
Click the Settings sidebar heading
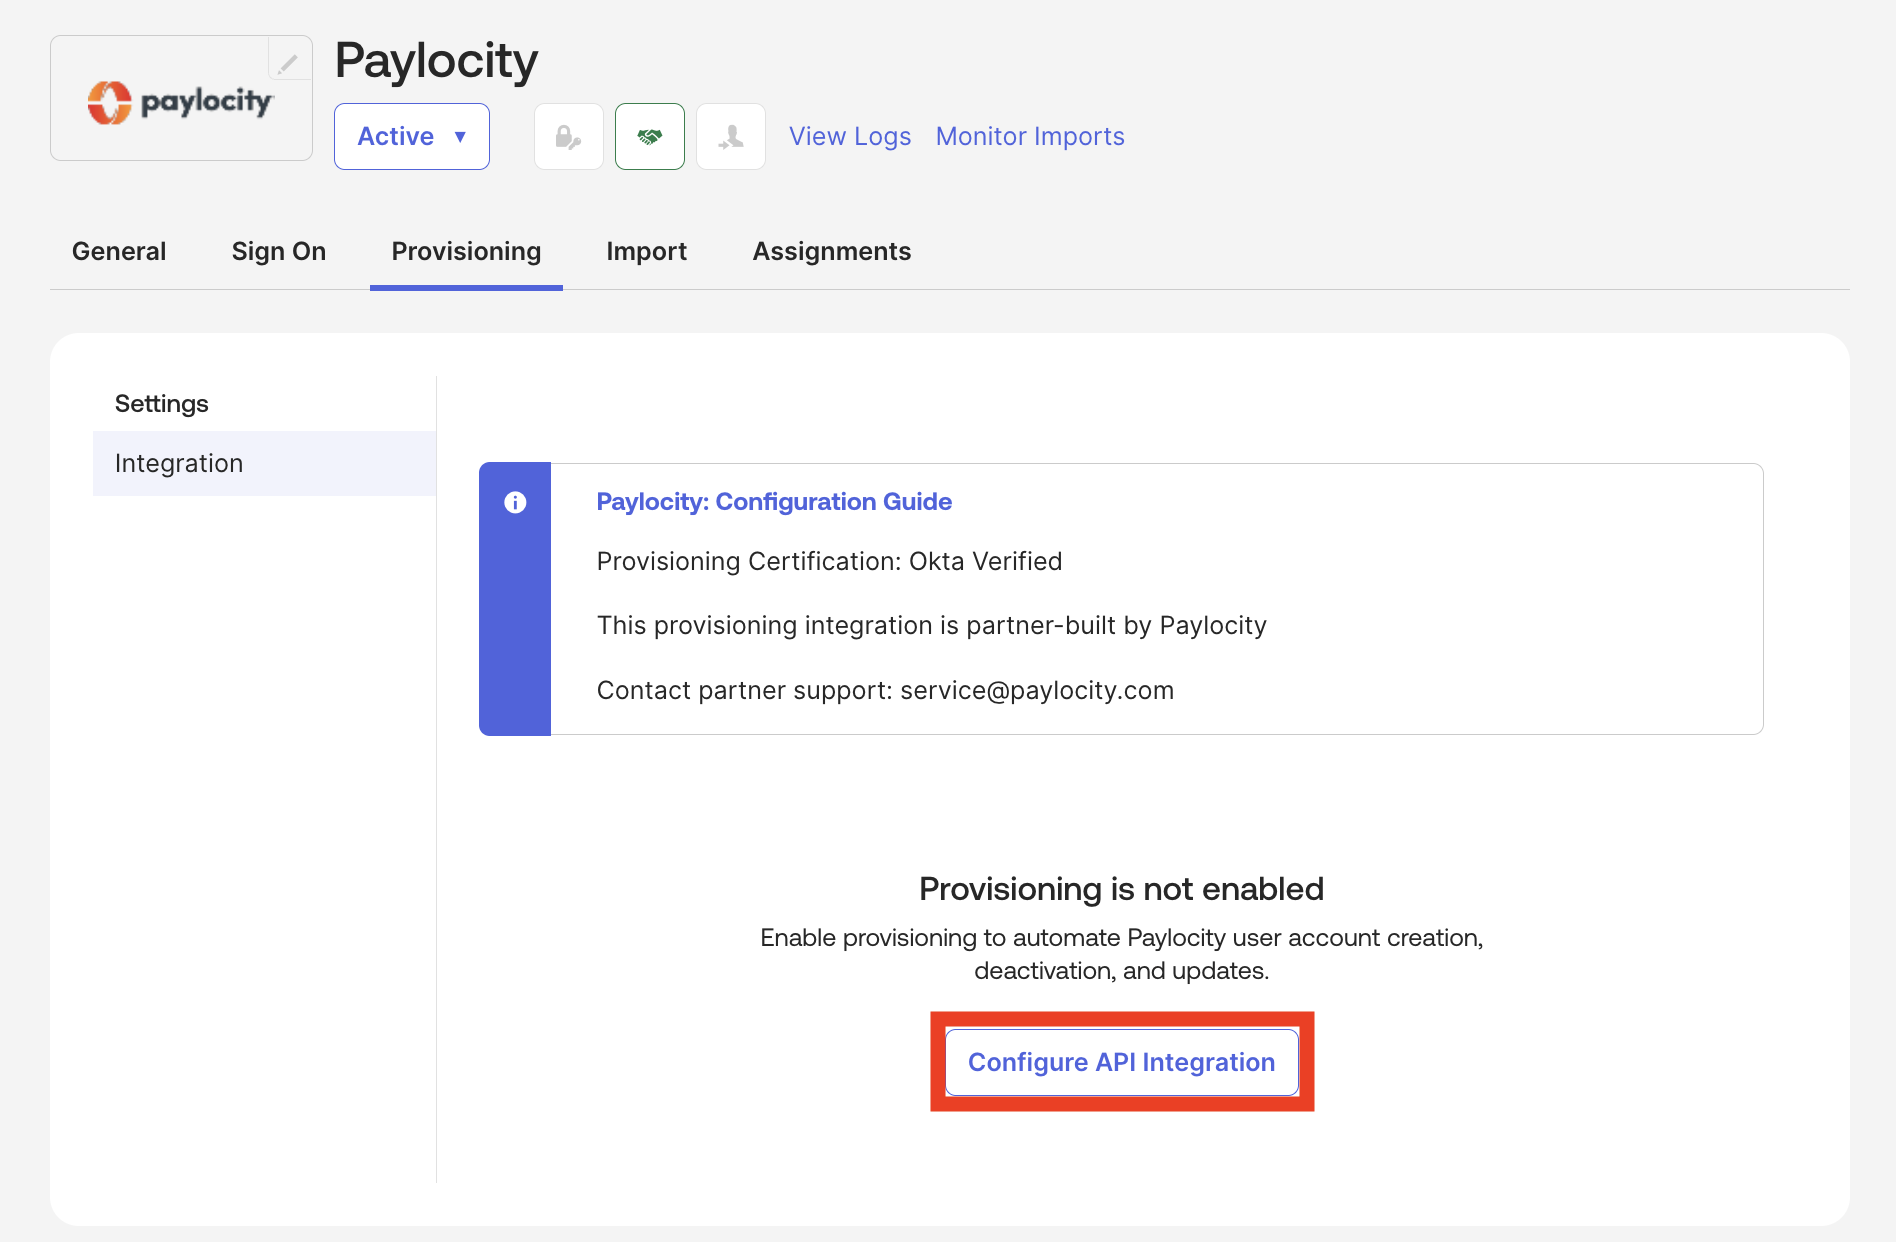coord(162,404)
